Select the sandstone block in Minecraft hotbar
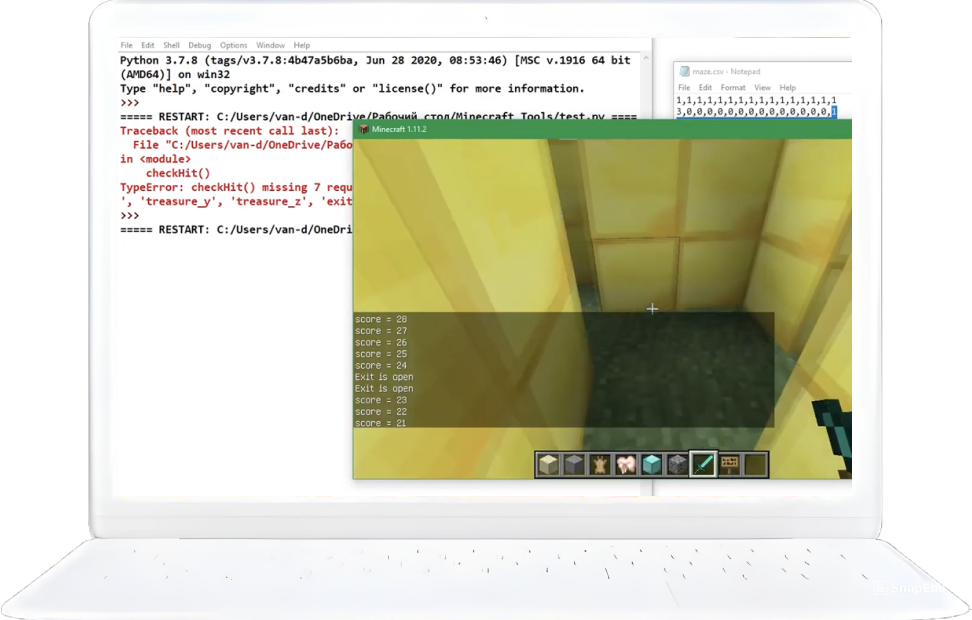Screen dimensions: 972x620 [x=548, y=464]
